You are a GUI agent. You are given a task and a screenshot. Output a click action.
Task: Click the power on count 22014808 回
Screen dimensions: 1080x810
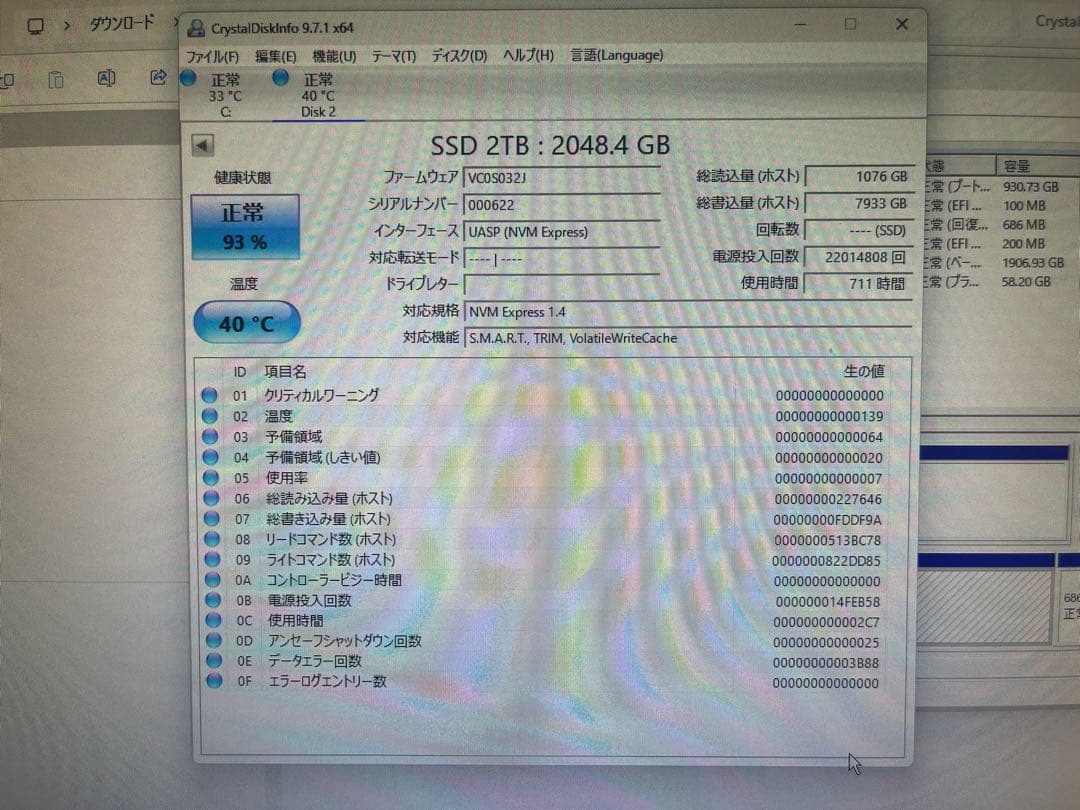pyautogui.click(x=859, y=257)
